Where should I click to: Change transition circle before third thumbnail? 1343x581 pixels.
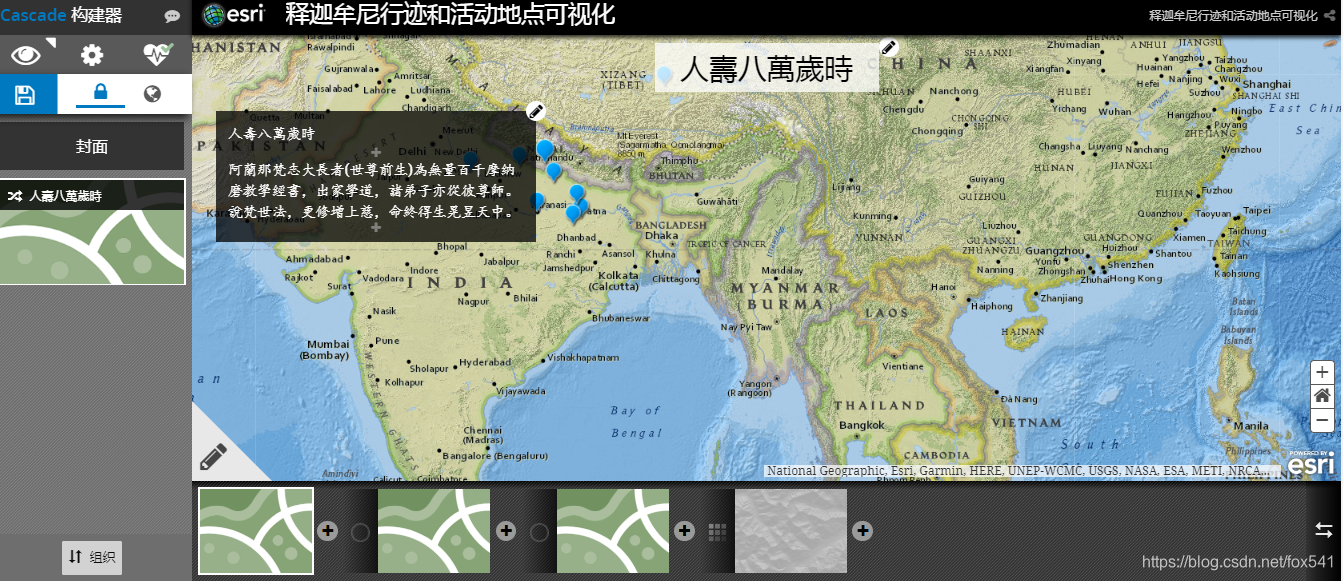[x=539, y=532]
